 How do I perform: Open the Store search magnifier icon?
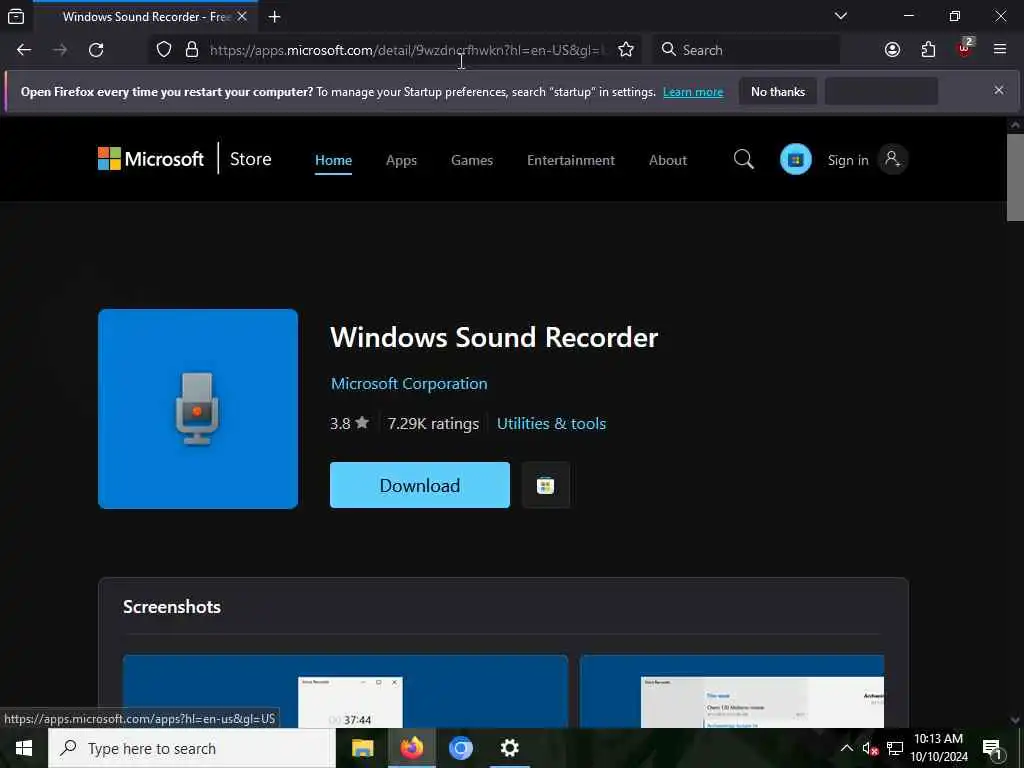pyautogui.click(x=743, y=159)
